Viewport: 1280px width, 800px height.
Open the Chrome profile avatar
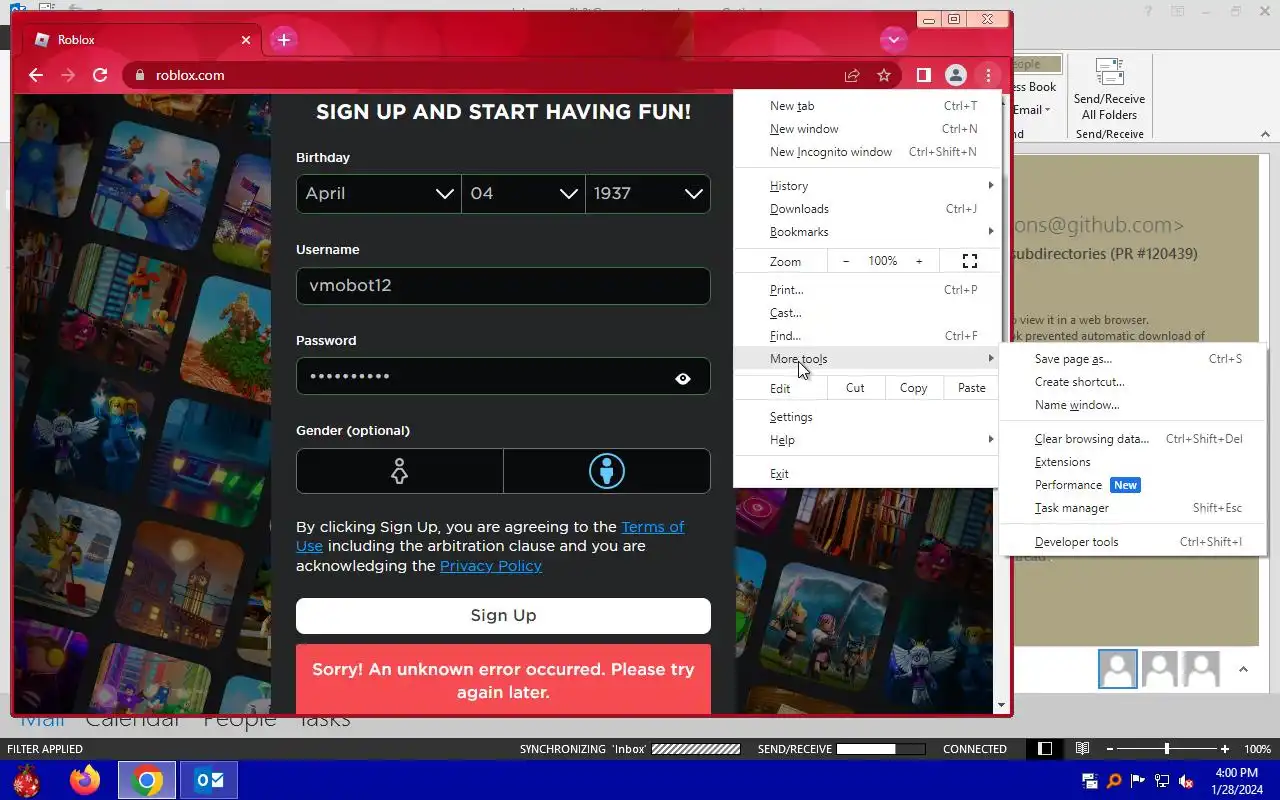click(x=956, y=75)
